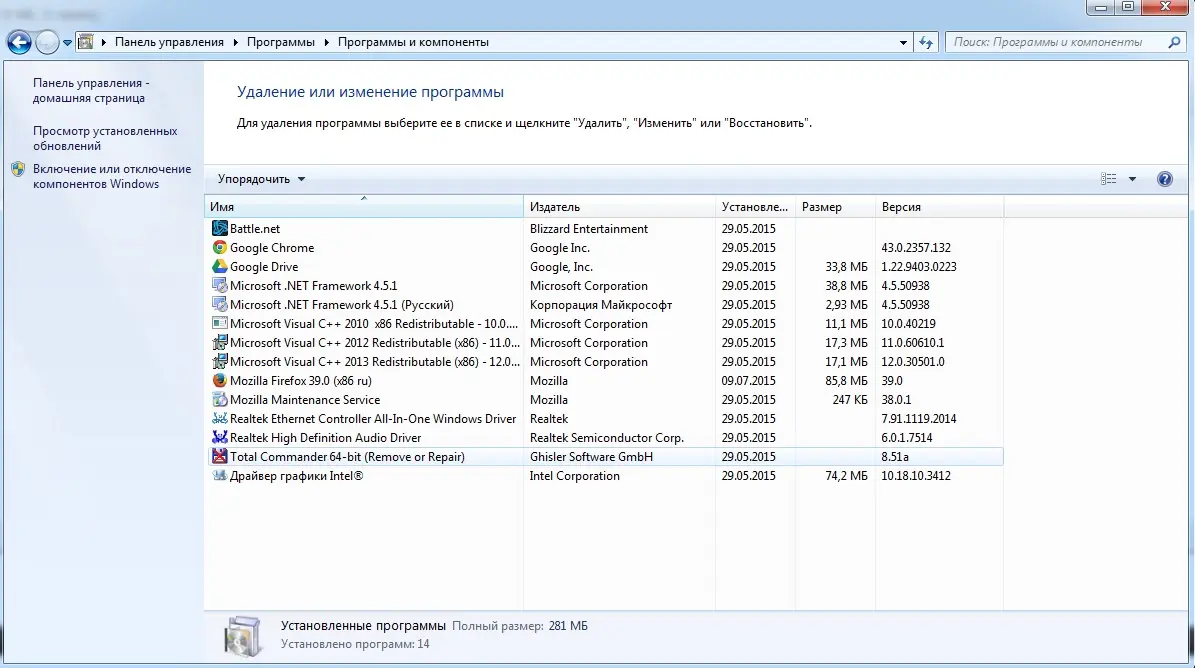This screenshot has width=1195, height=668.
Task: Click the Realtek Semiconductor Corp. publisher cell
Action: pyautogui.click(x=607, y=438)
